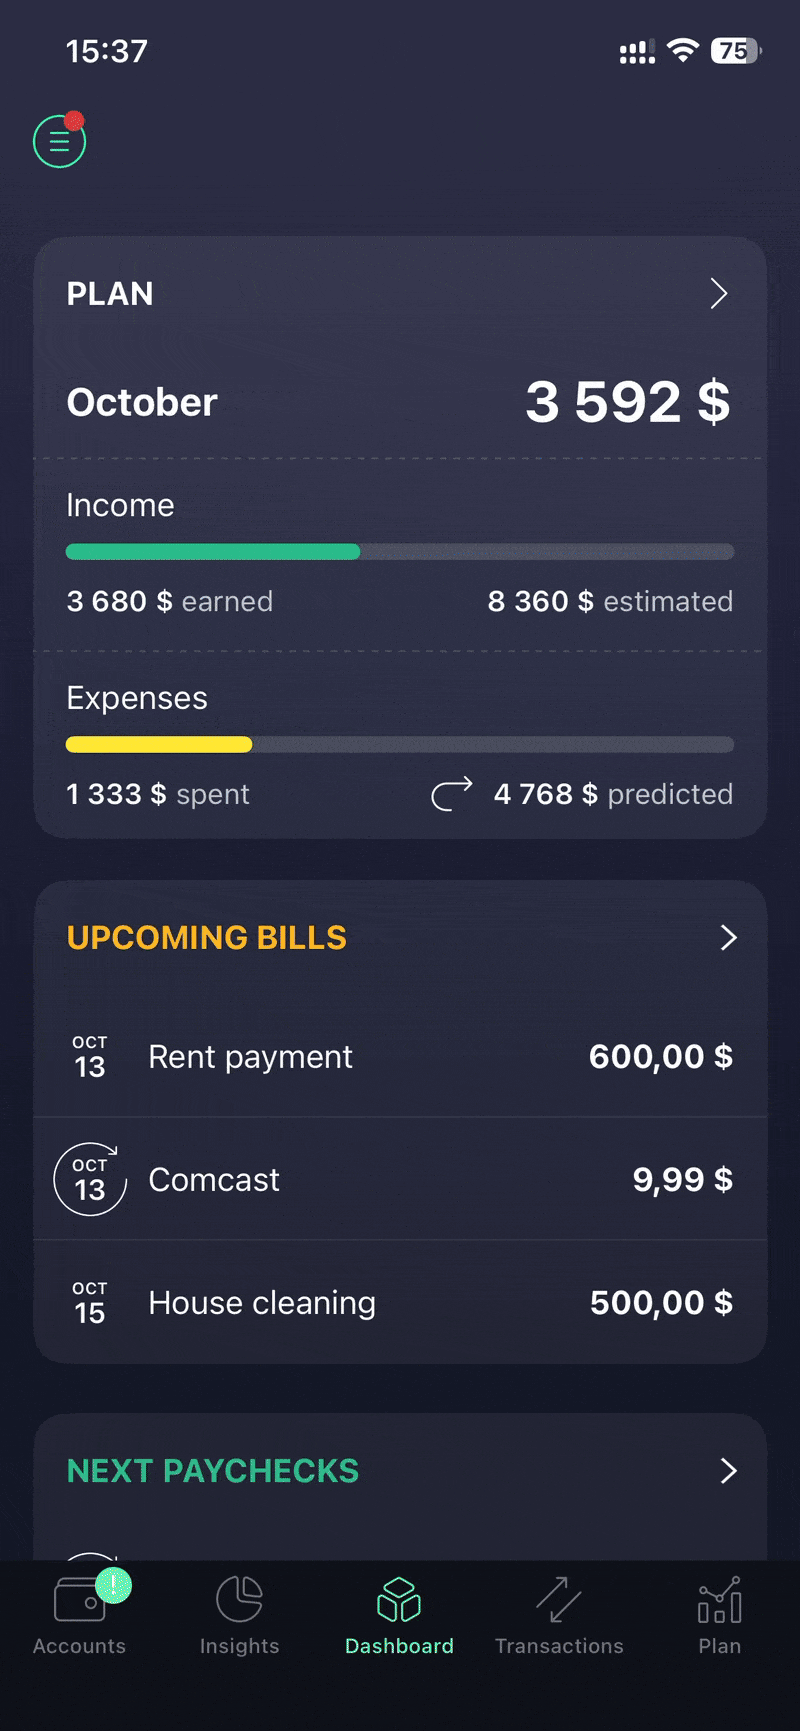Tap the Plan chart icon

[x=719, y=1599]
